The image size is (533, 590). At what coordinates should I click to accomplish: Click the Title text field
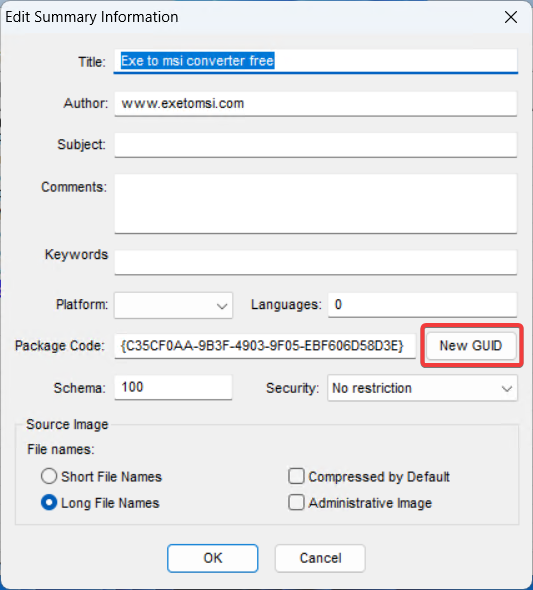point(316,61)
